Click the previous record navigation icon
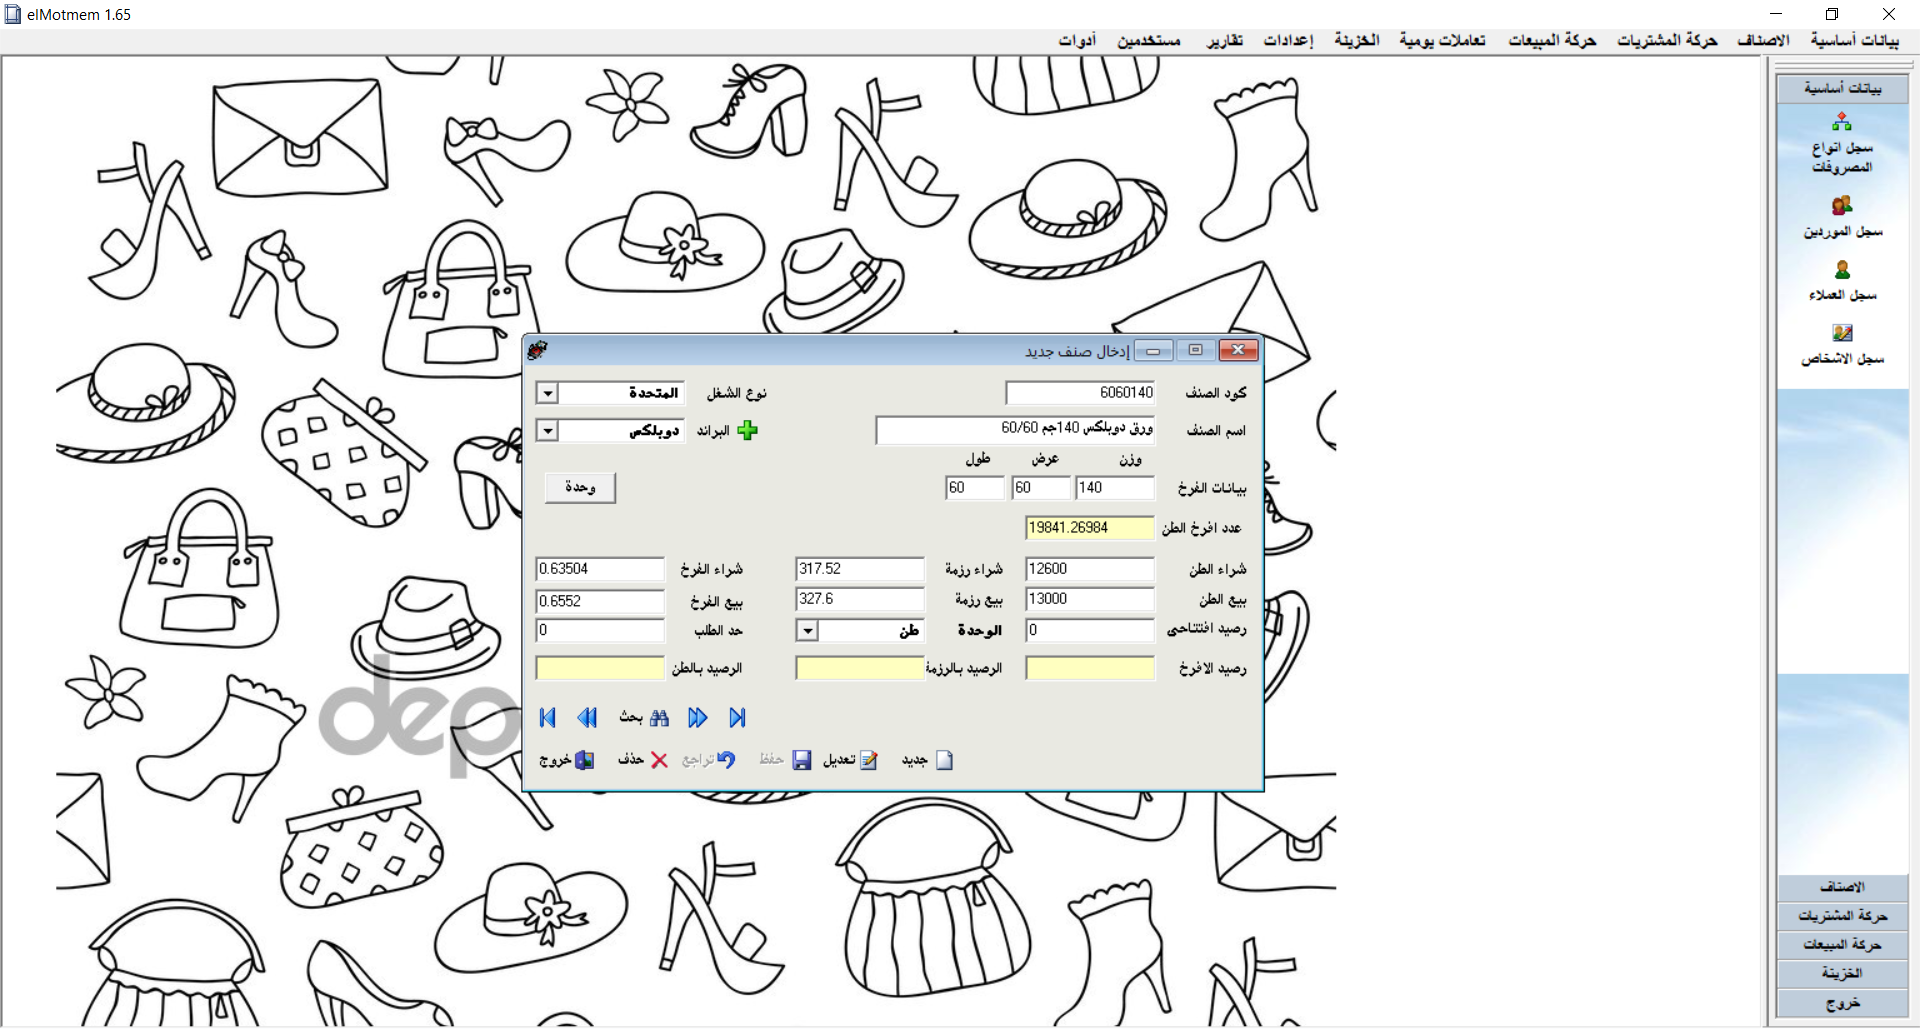Viewport: 1920px width, 1029px height. coord(588,717)
